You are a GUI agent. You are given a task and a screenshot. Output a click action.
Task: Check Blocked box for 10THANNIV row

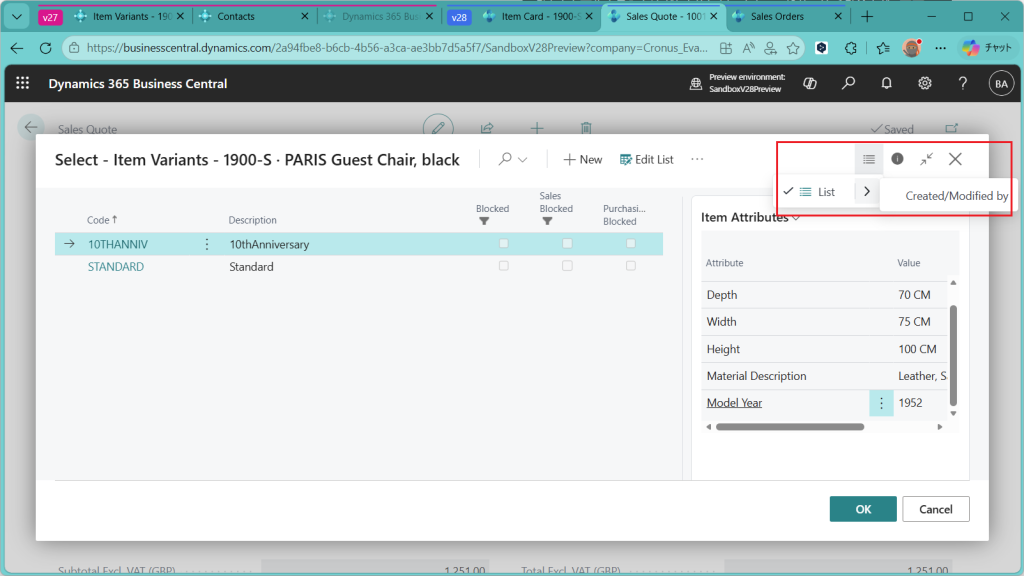[504, 244]
